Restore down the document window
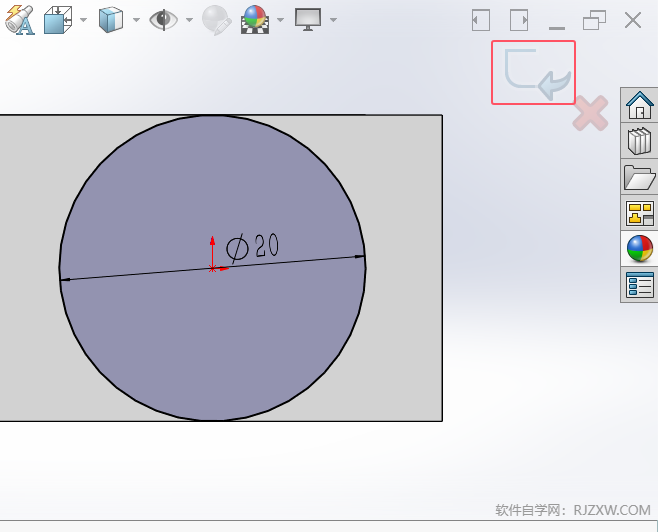 coord(595,20)
